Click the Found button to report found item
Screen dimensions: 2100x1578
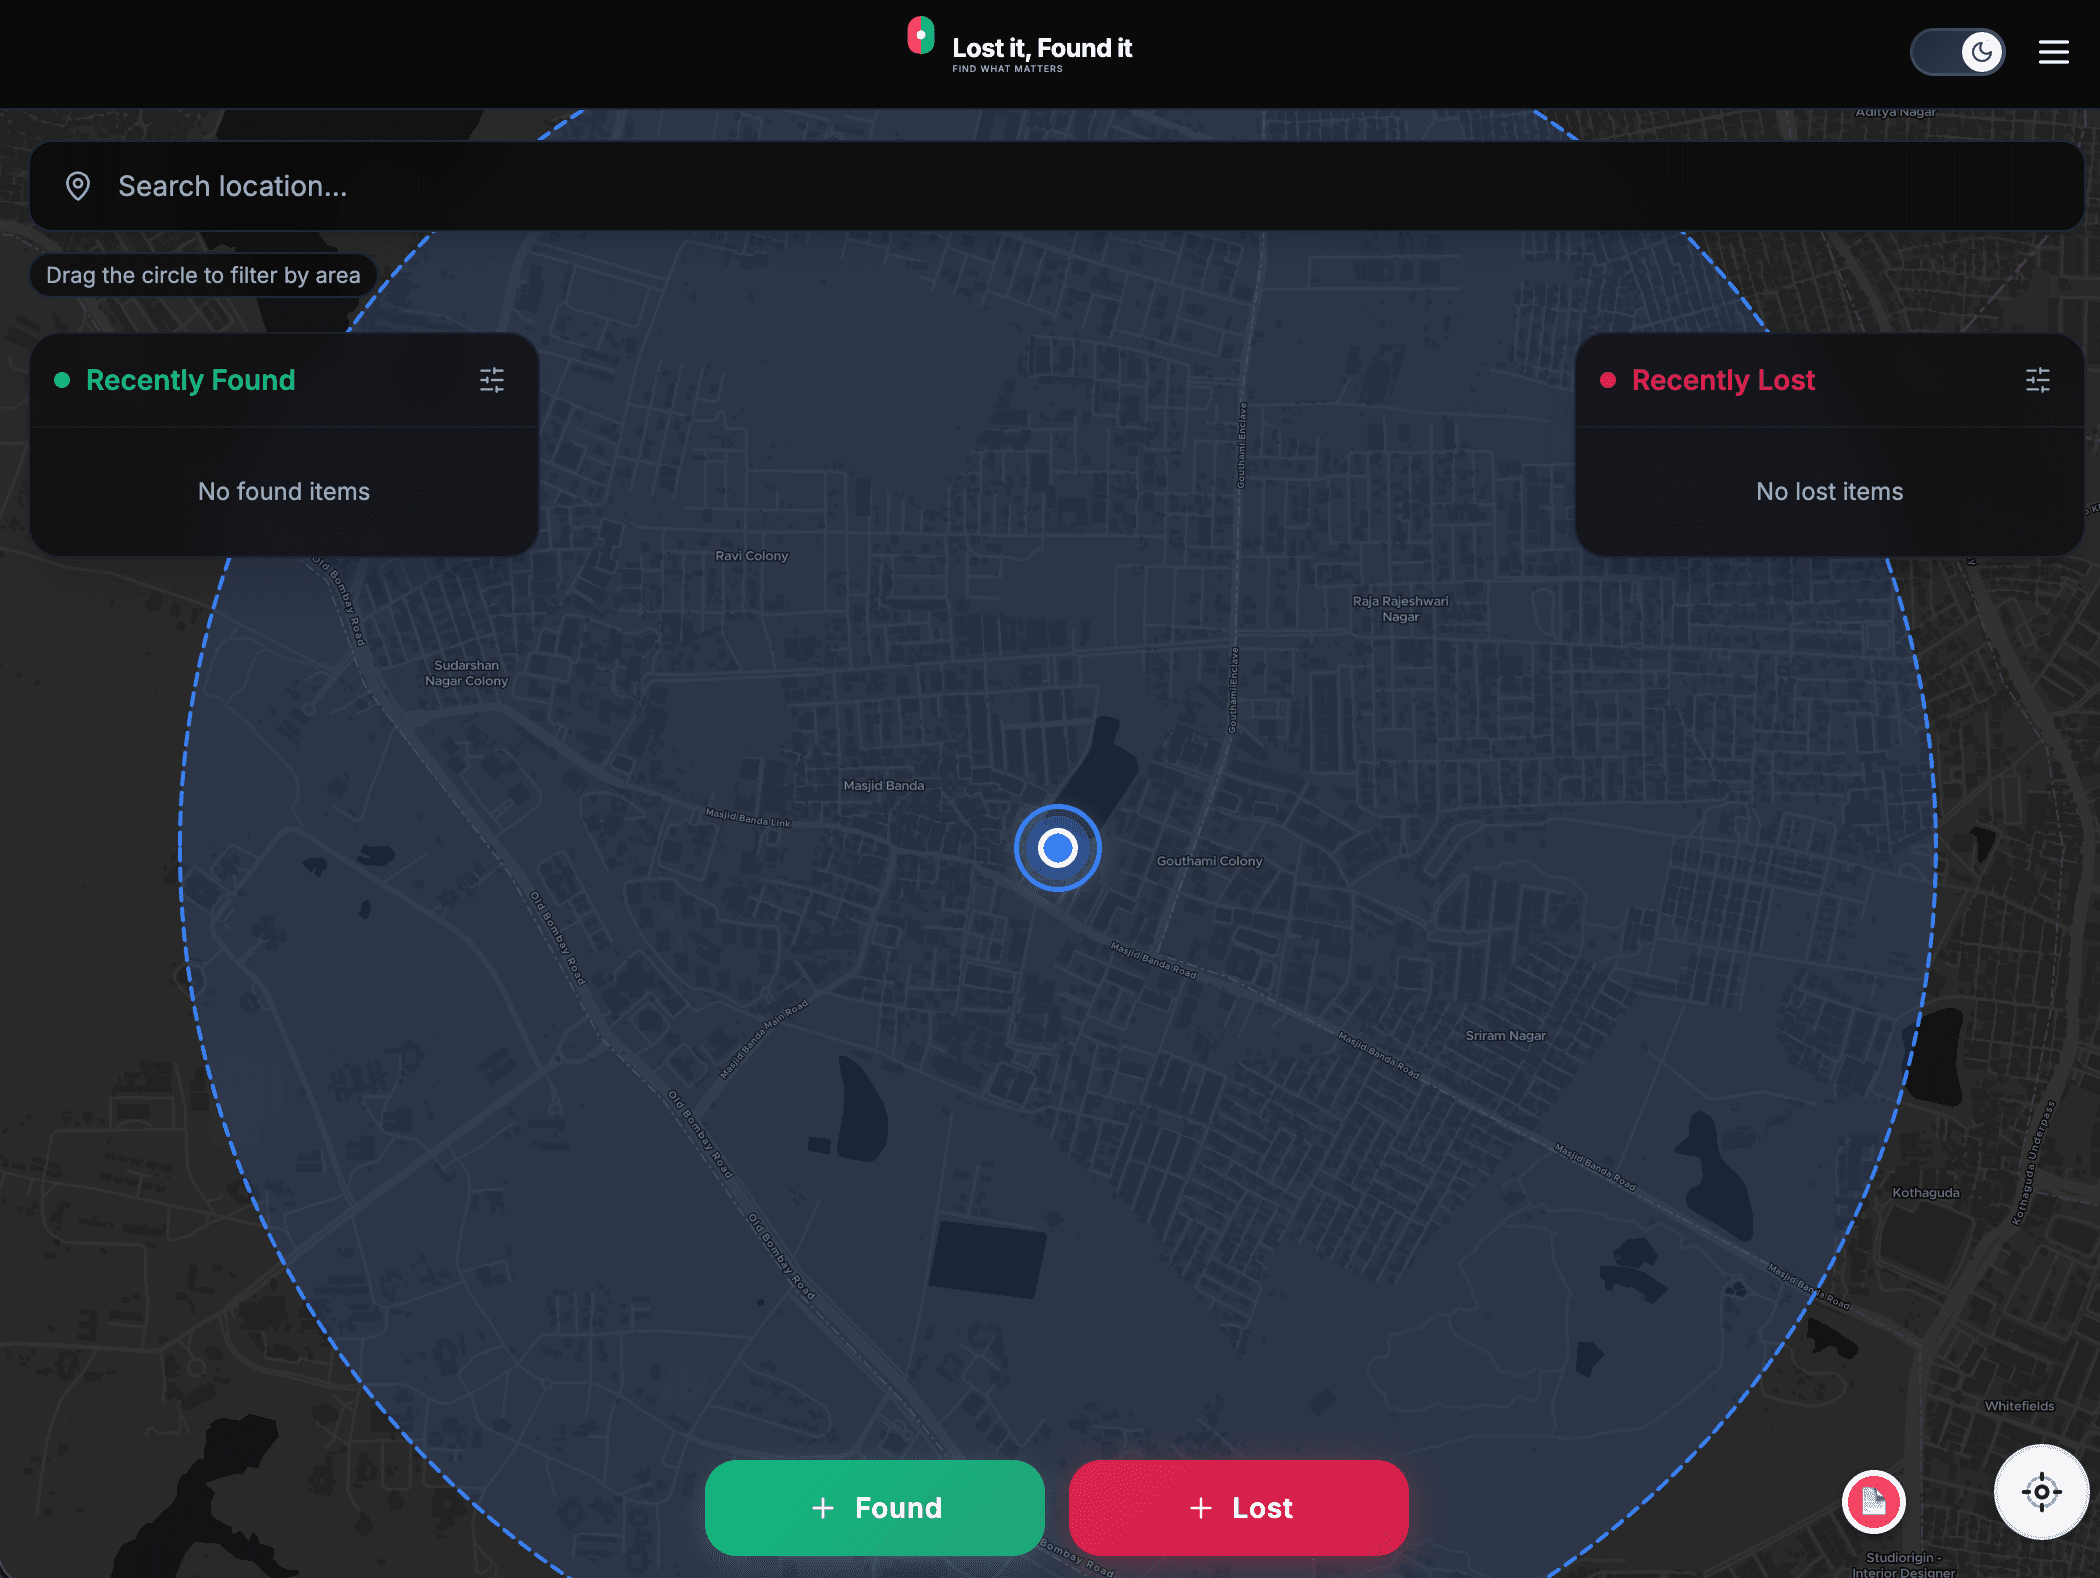tap(874, 1508)
